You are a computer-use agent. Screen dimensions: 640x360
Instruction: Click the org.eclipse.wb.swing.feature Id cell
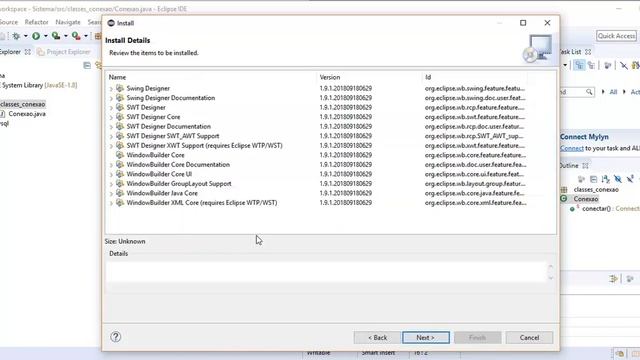coord(475,89)
